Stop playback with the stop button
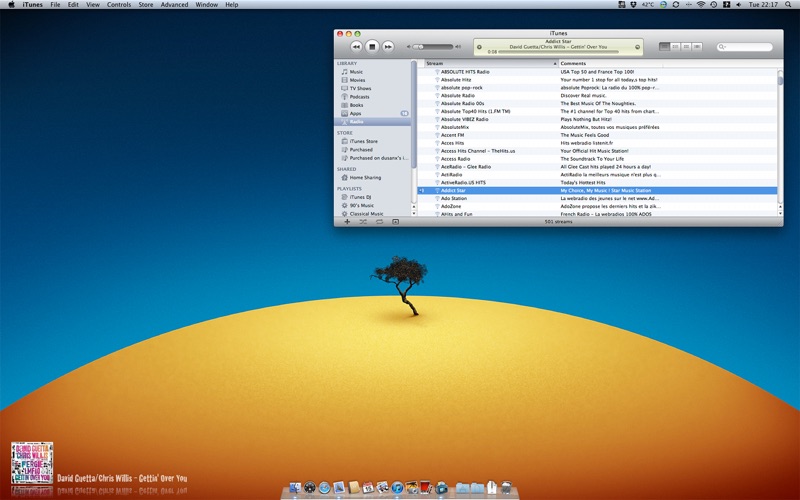Screen dimensions: 800x500 [x=372, y=47]
